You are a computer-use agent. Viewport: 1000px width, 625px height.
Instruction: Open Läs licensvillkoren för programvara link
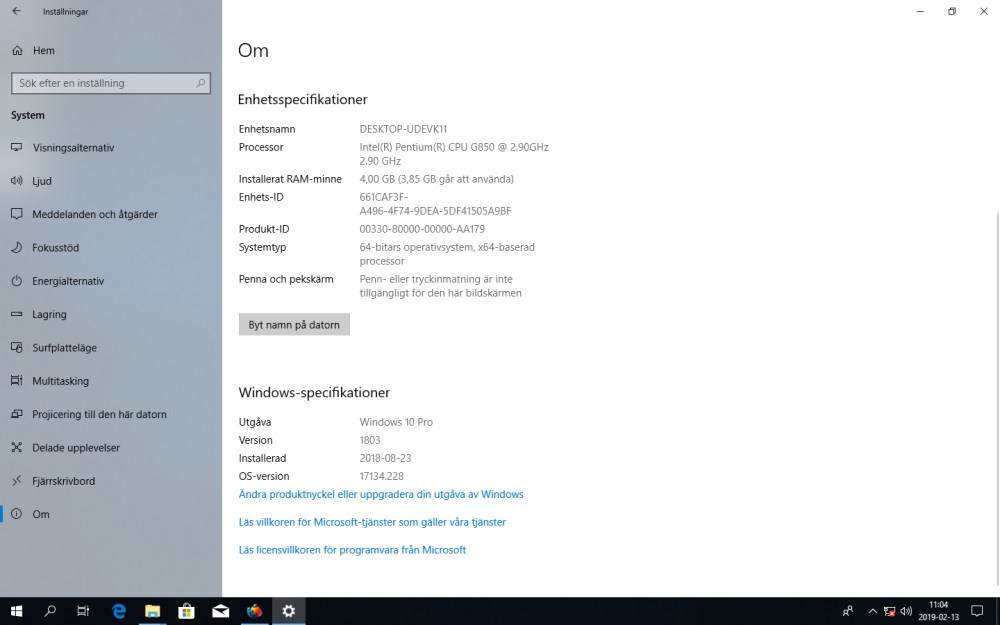pyautogui.click(x=352, y=550)
